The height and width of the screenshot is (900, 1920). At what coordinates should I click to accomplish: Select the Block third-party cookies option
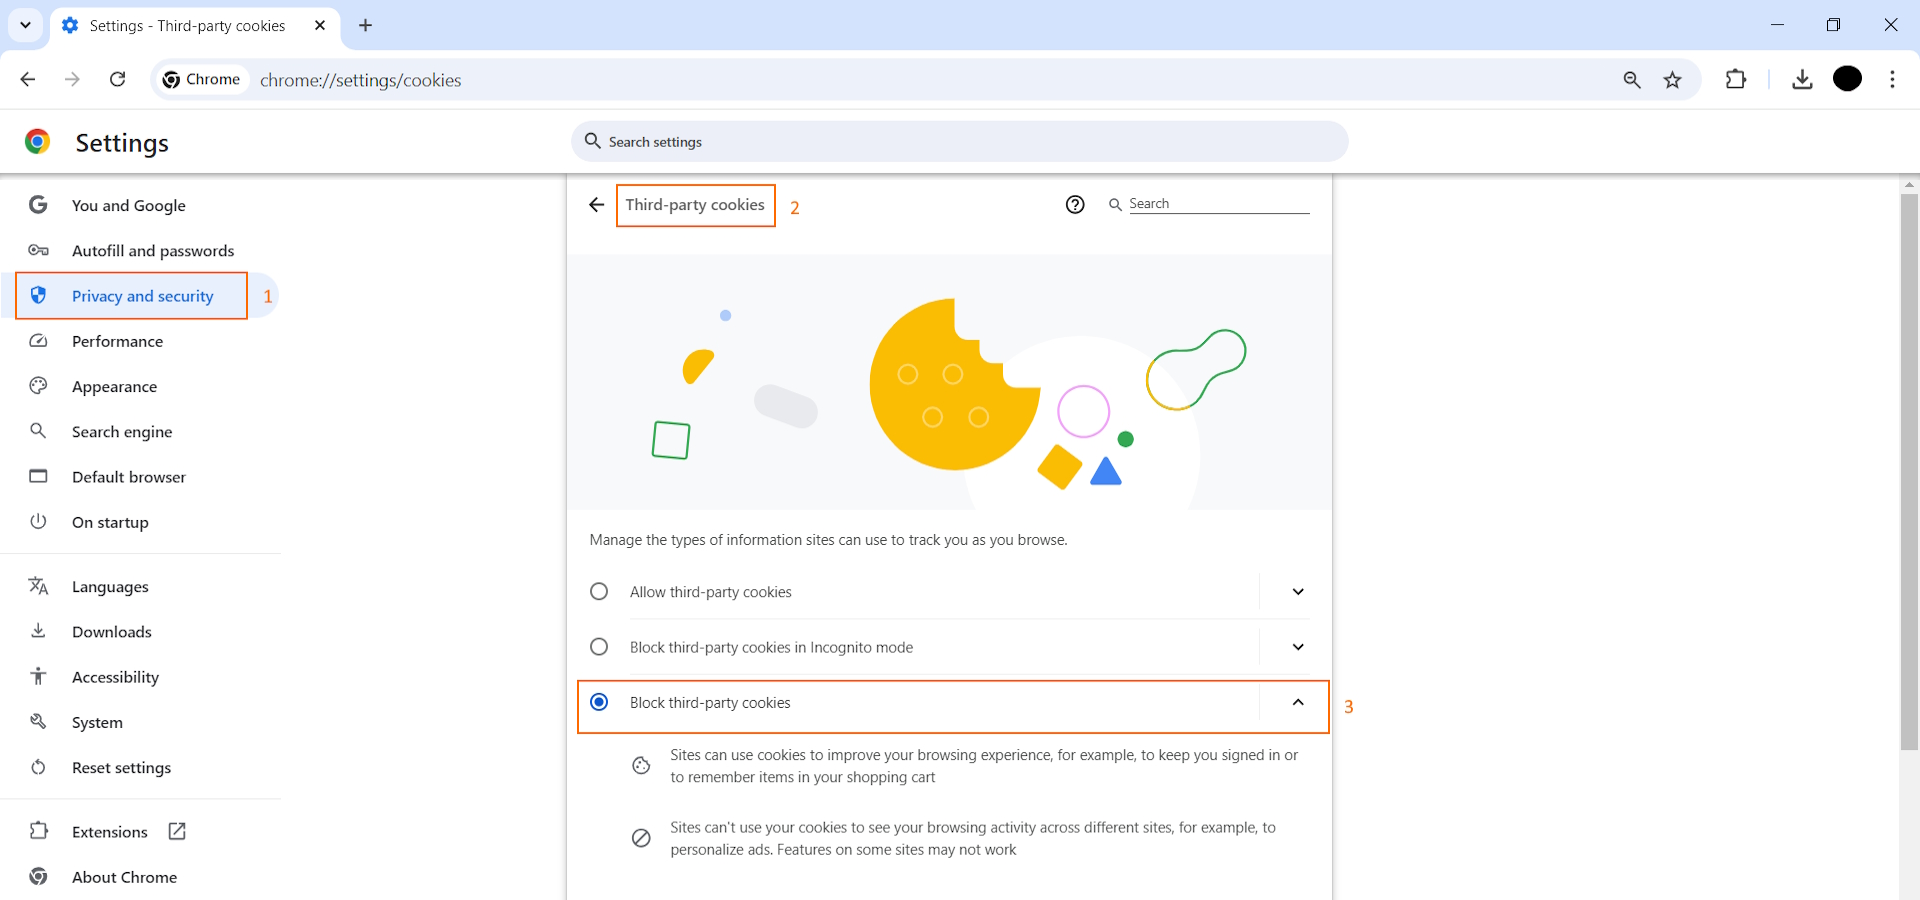coord(599,703)
